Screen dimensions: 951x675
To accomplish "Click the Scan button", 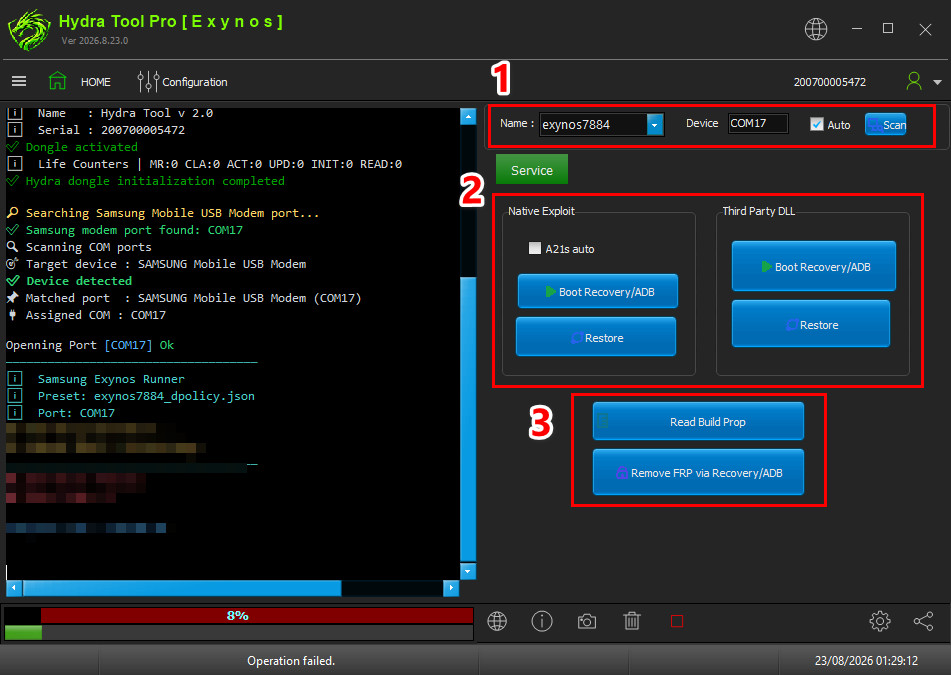I will click(x=885, y=124).
